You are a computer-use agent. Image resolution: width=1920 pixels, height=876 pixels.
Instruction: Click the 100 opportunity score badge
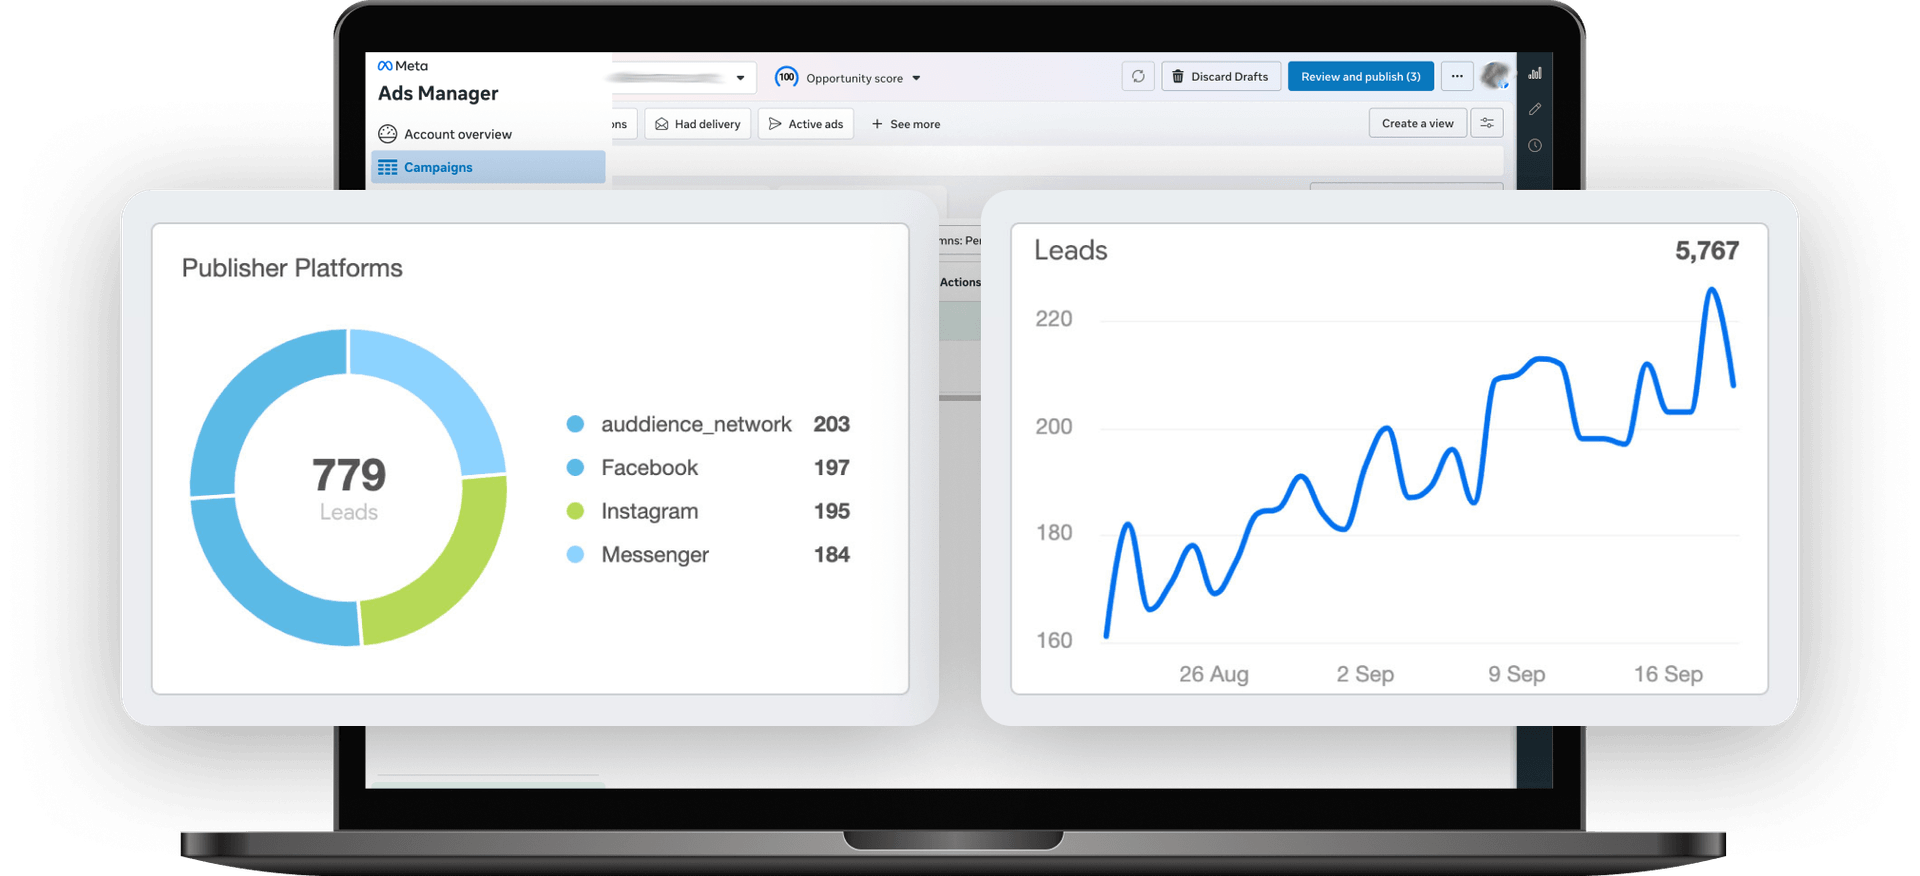(x=787, y=77)
